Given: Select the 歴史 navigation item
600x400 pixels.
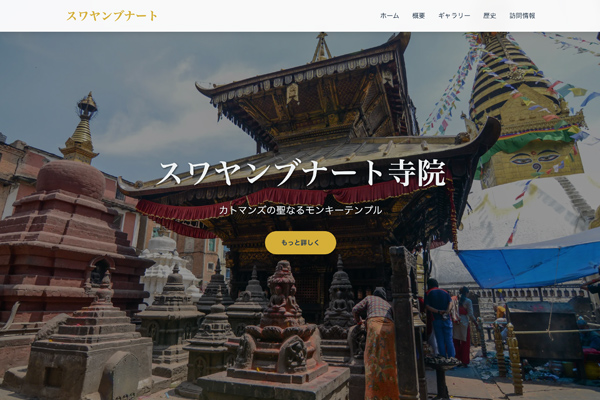Looking at the screenshot, I should 490,16.
